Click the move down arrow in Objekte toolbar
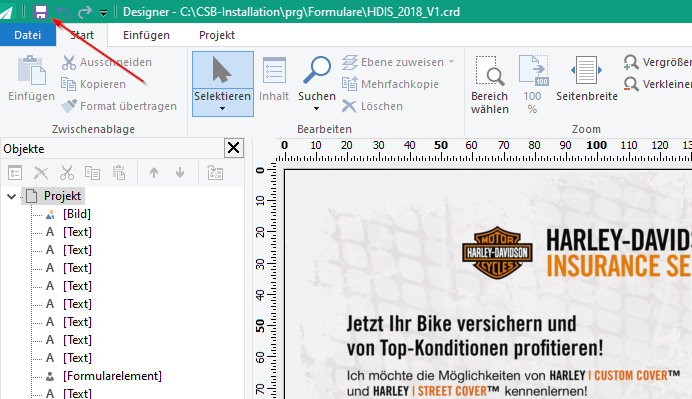 [x=180, y=173]
